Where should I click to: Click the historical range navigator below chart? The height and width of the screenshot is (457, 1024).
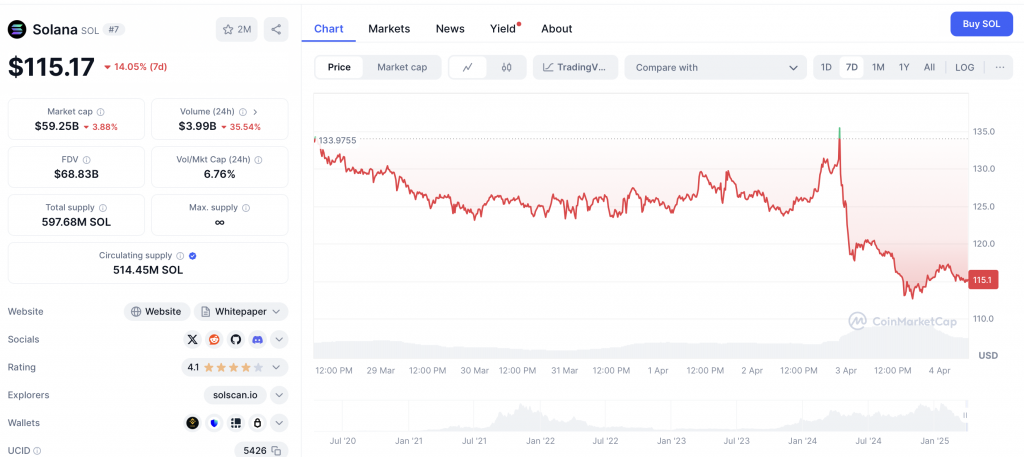[x=640, y=416]
